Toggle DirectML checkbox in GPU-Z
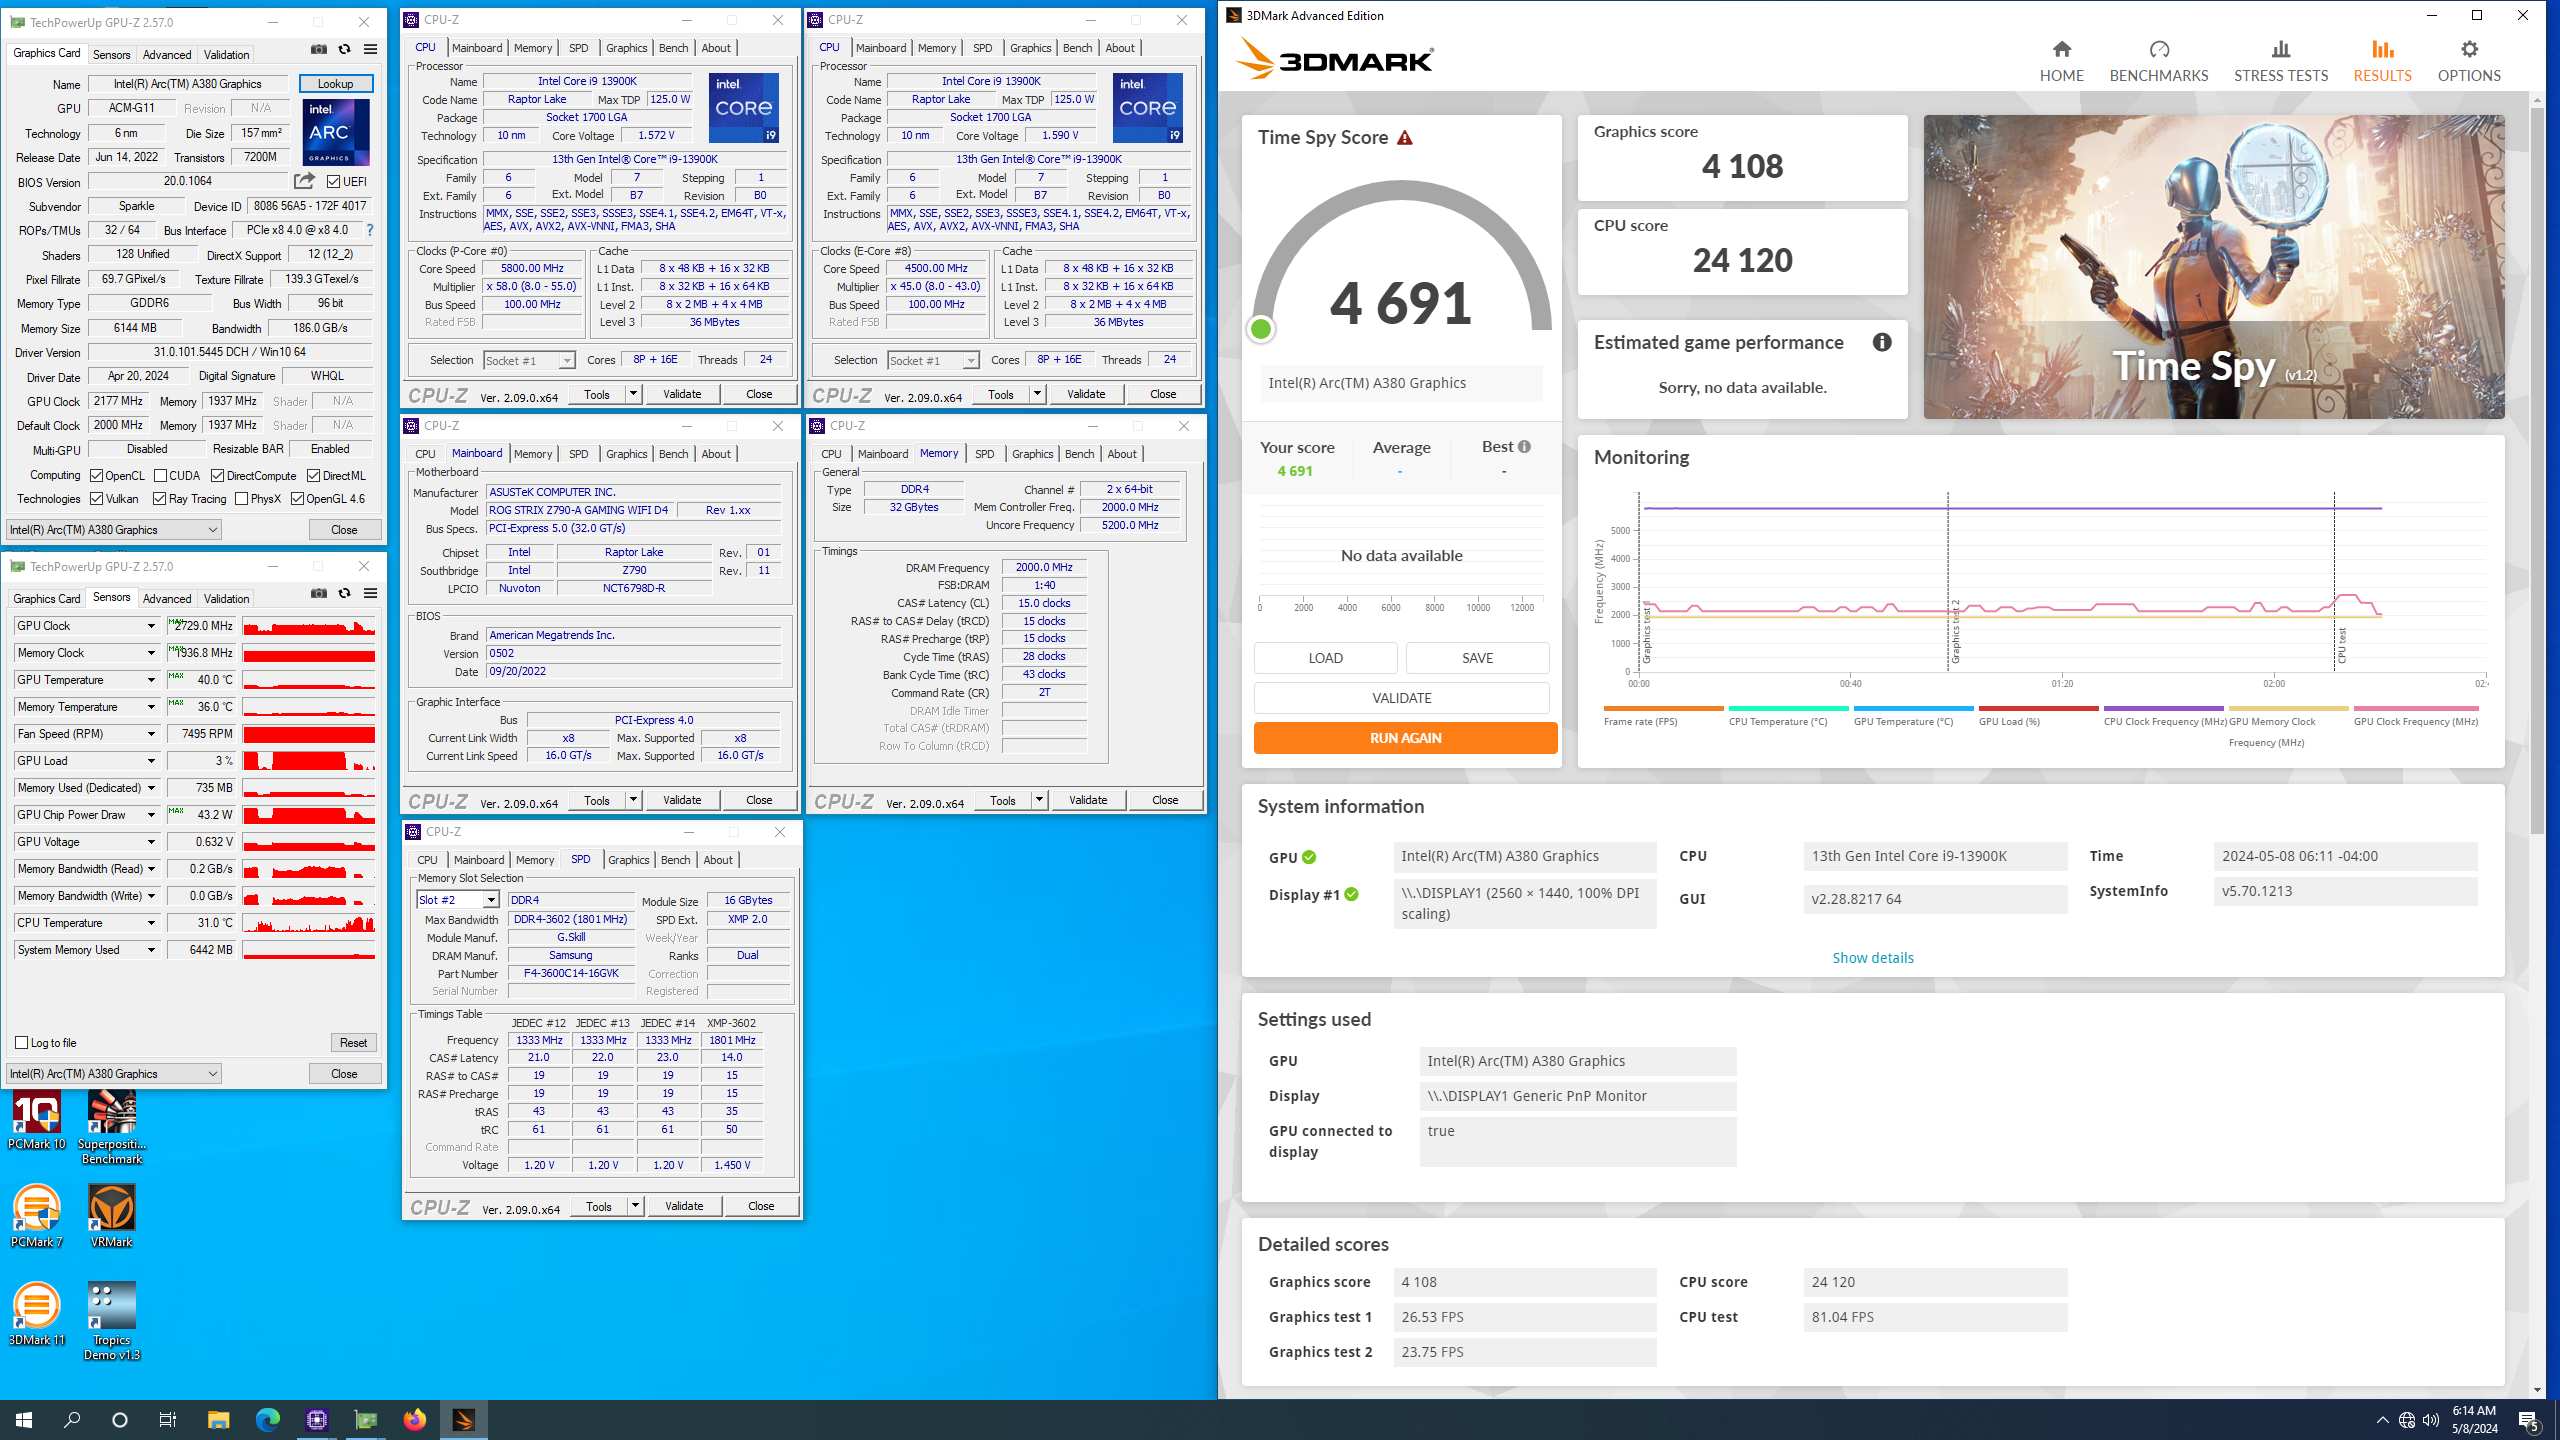The height and width of the screenshot is (1440, 2560). 313,476
